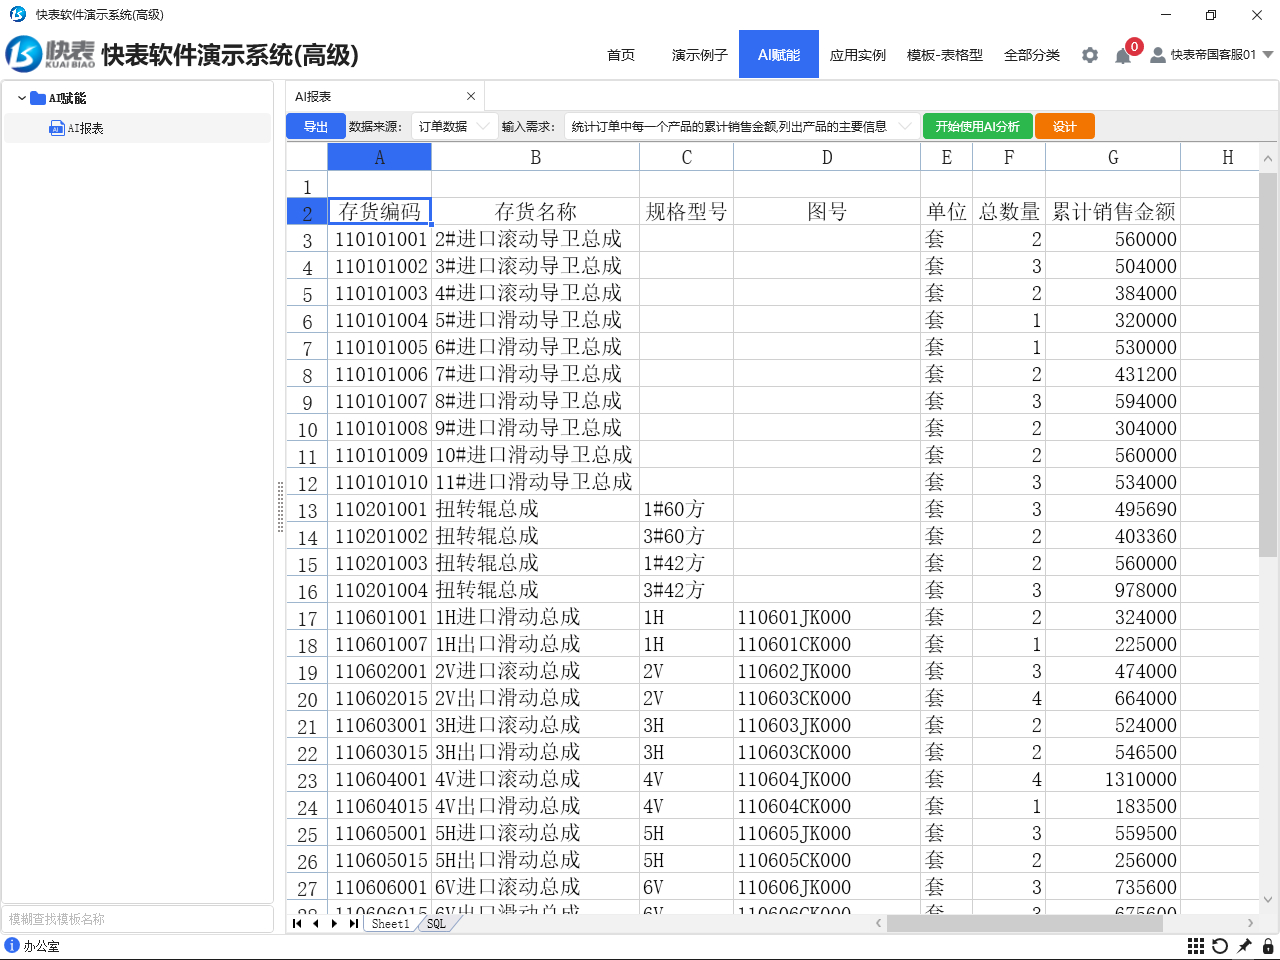Select the AI赋能 top menu
The image size is (1280, 960).
[x=779, y=54]
